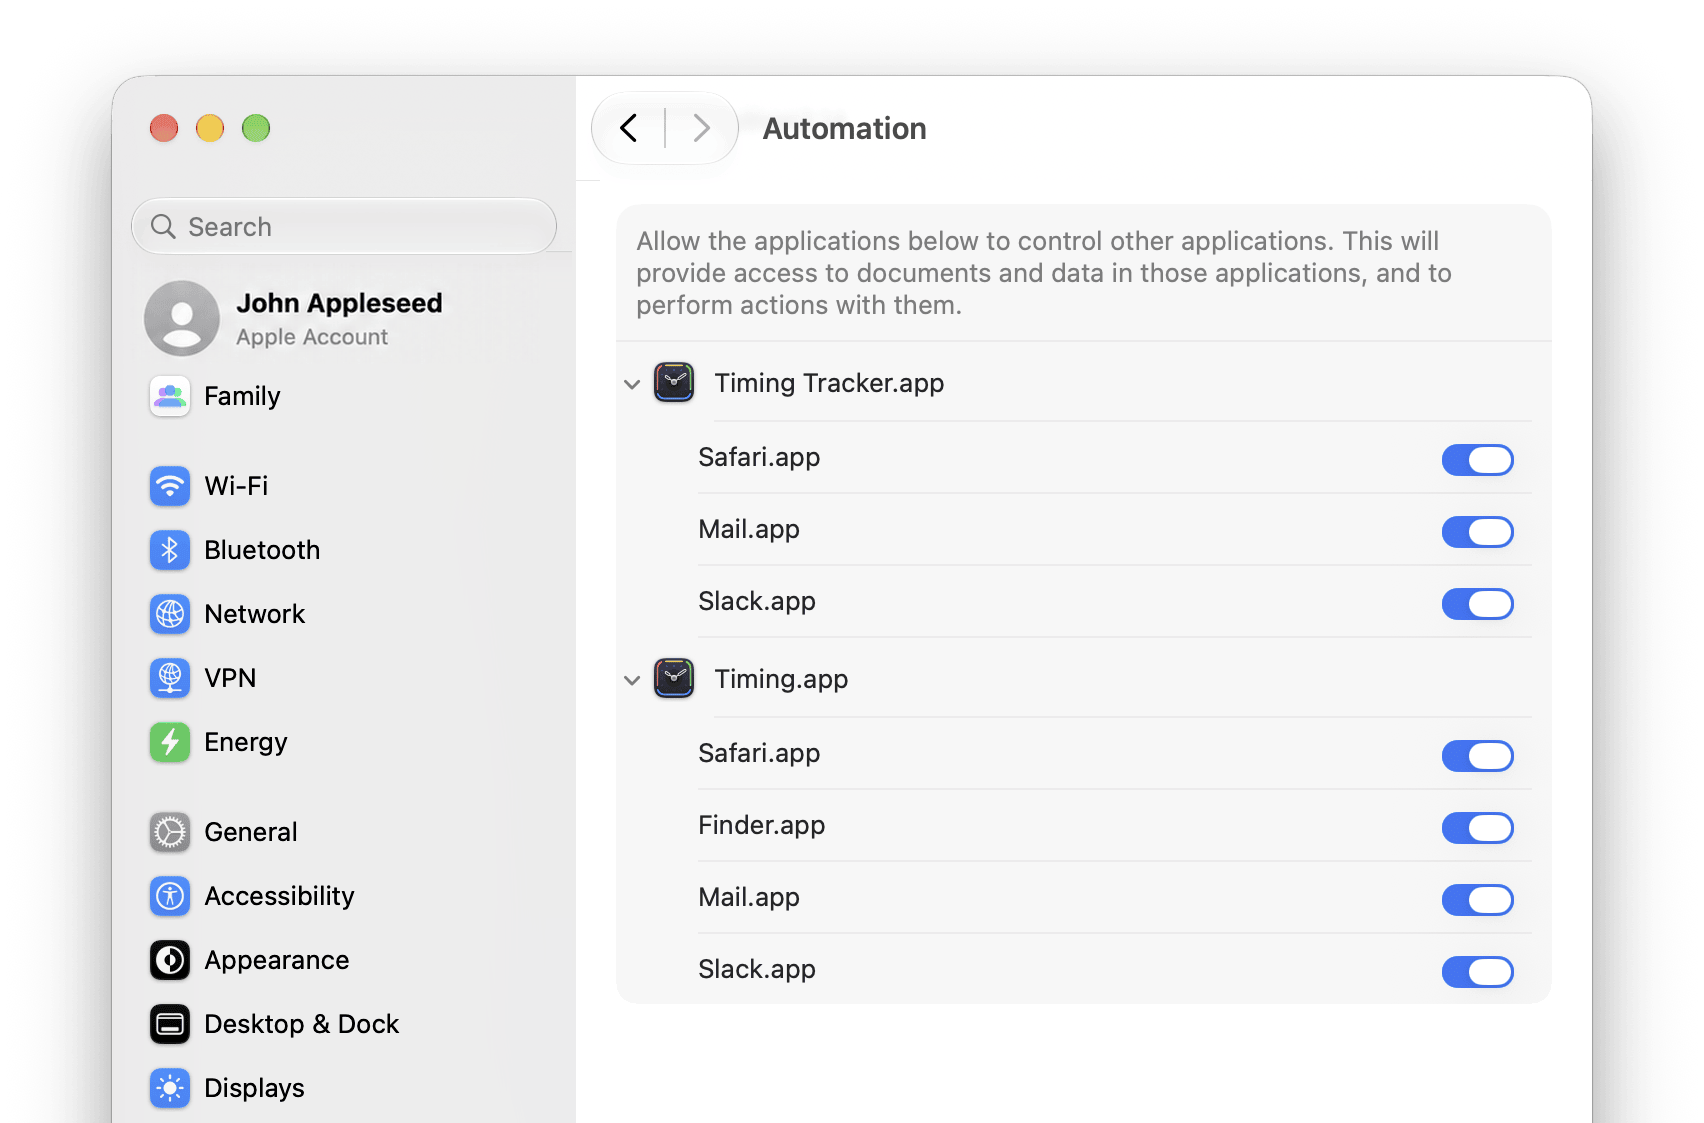This screenshot has width=1704, height=1123.
Task: Click the green full-screen window button
Action: [x=256, y=128]
